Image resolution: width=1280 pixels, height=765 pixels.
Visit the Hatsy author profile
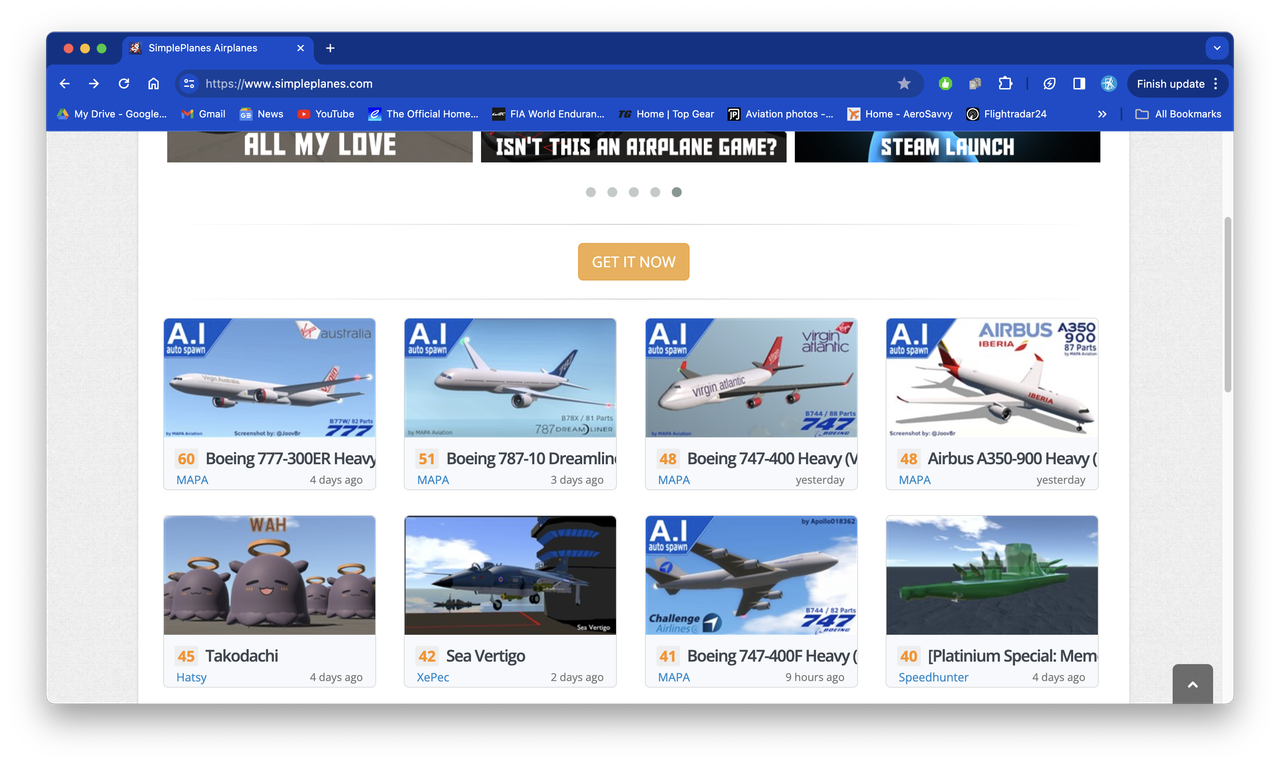point(191,677)
